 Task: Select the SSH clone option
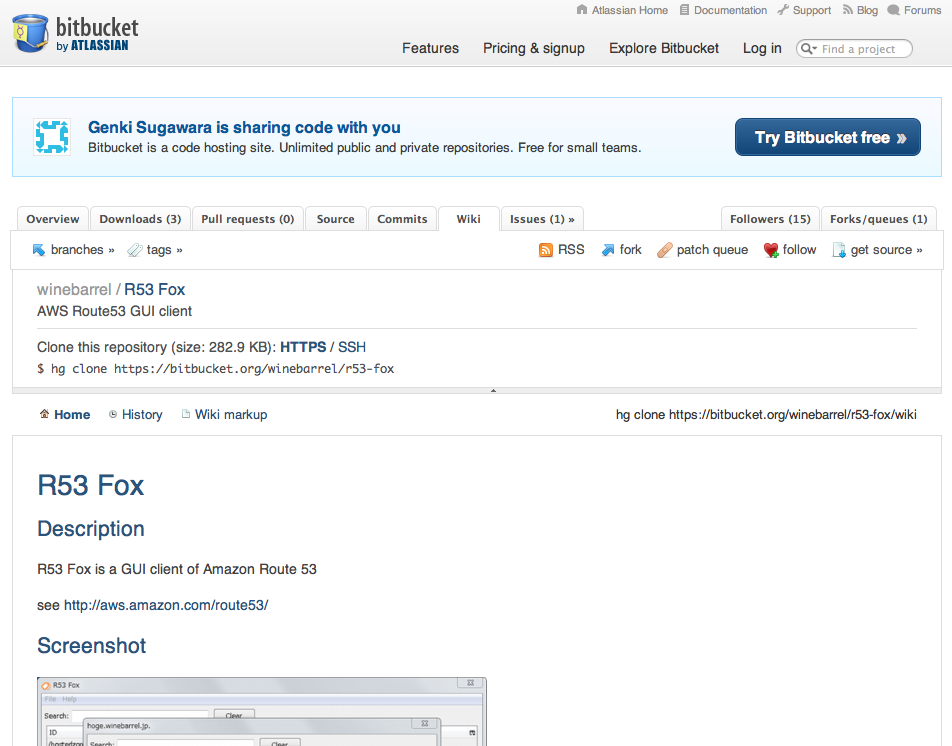pyautogui.click(x=352, y=347)
